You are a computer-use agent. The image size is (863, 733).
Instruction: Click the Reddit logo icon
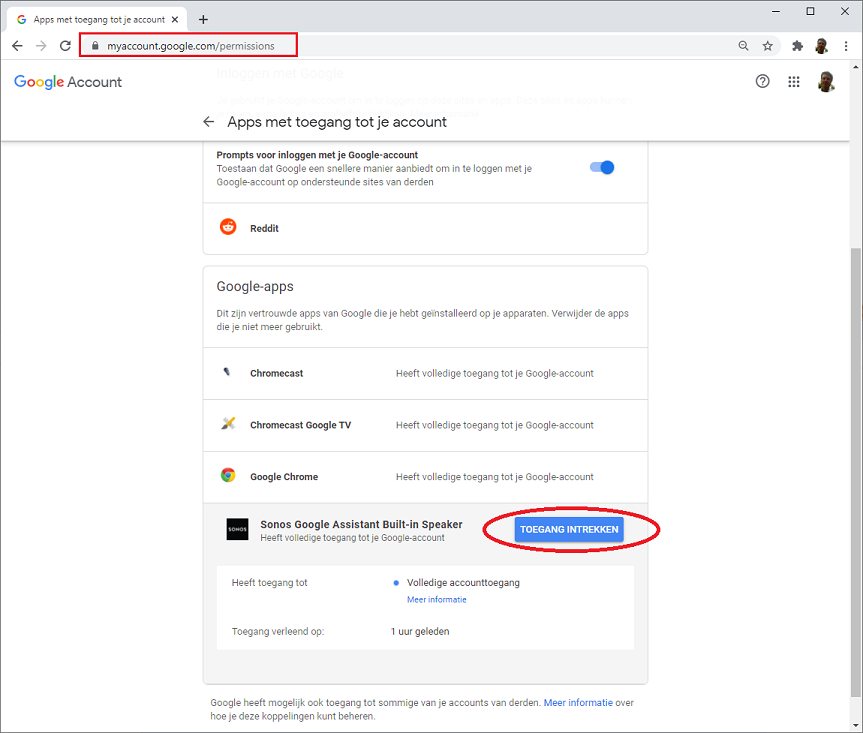tap(228, 226)
